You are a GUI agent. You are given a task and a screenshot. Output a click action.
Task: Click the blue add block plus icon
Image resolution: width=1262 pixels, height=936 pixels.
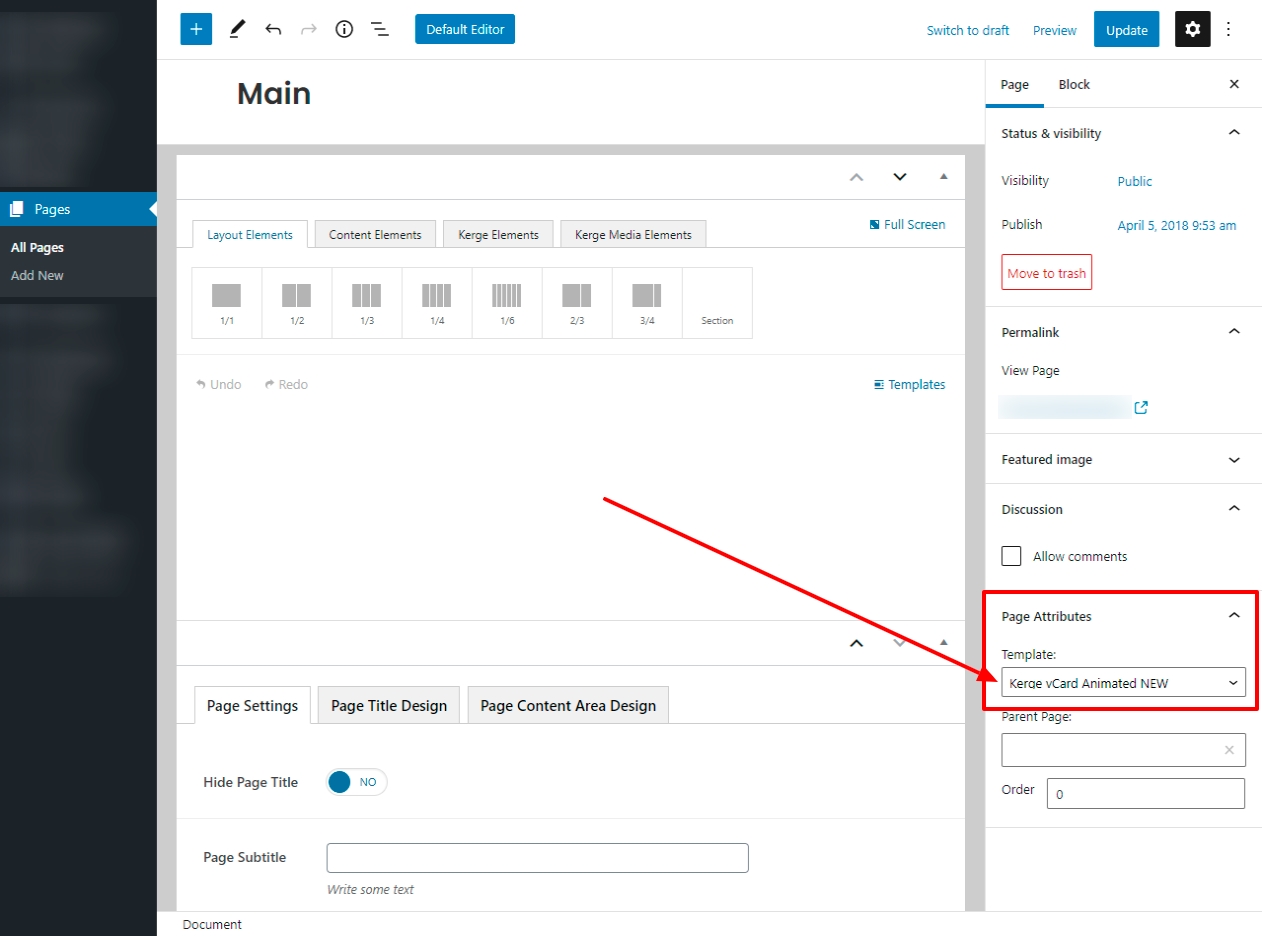tap(196, 29)
